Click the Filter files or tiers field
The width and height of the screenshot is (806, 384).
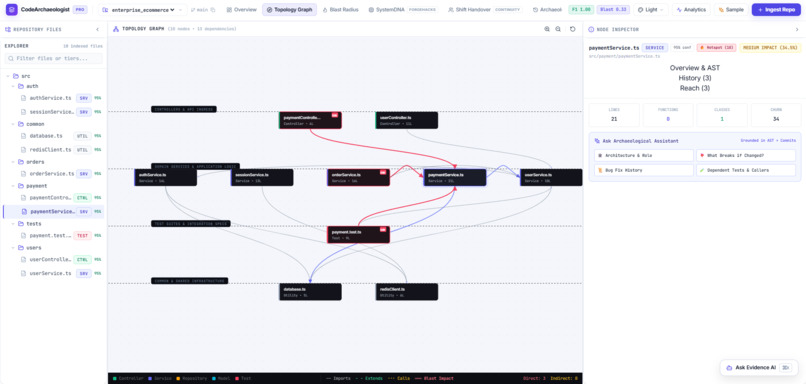click(53, 59)
